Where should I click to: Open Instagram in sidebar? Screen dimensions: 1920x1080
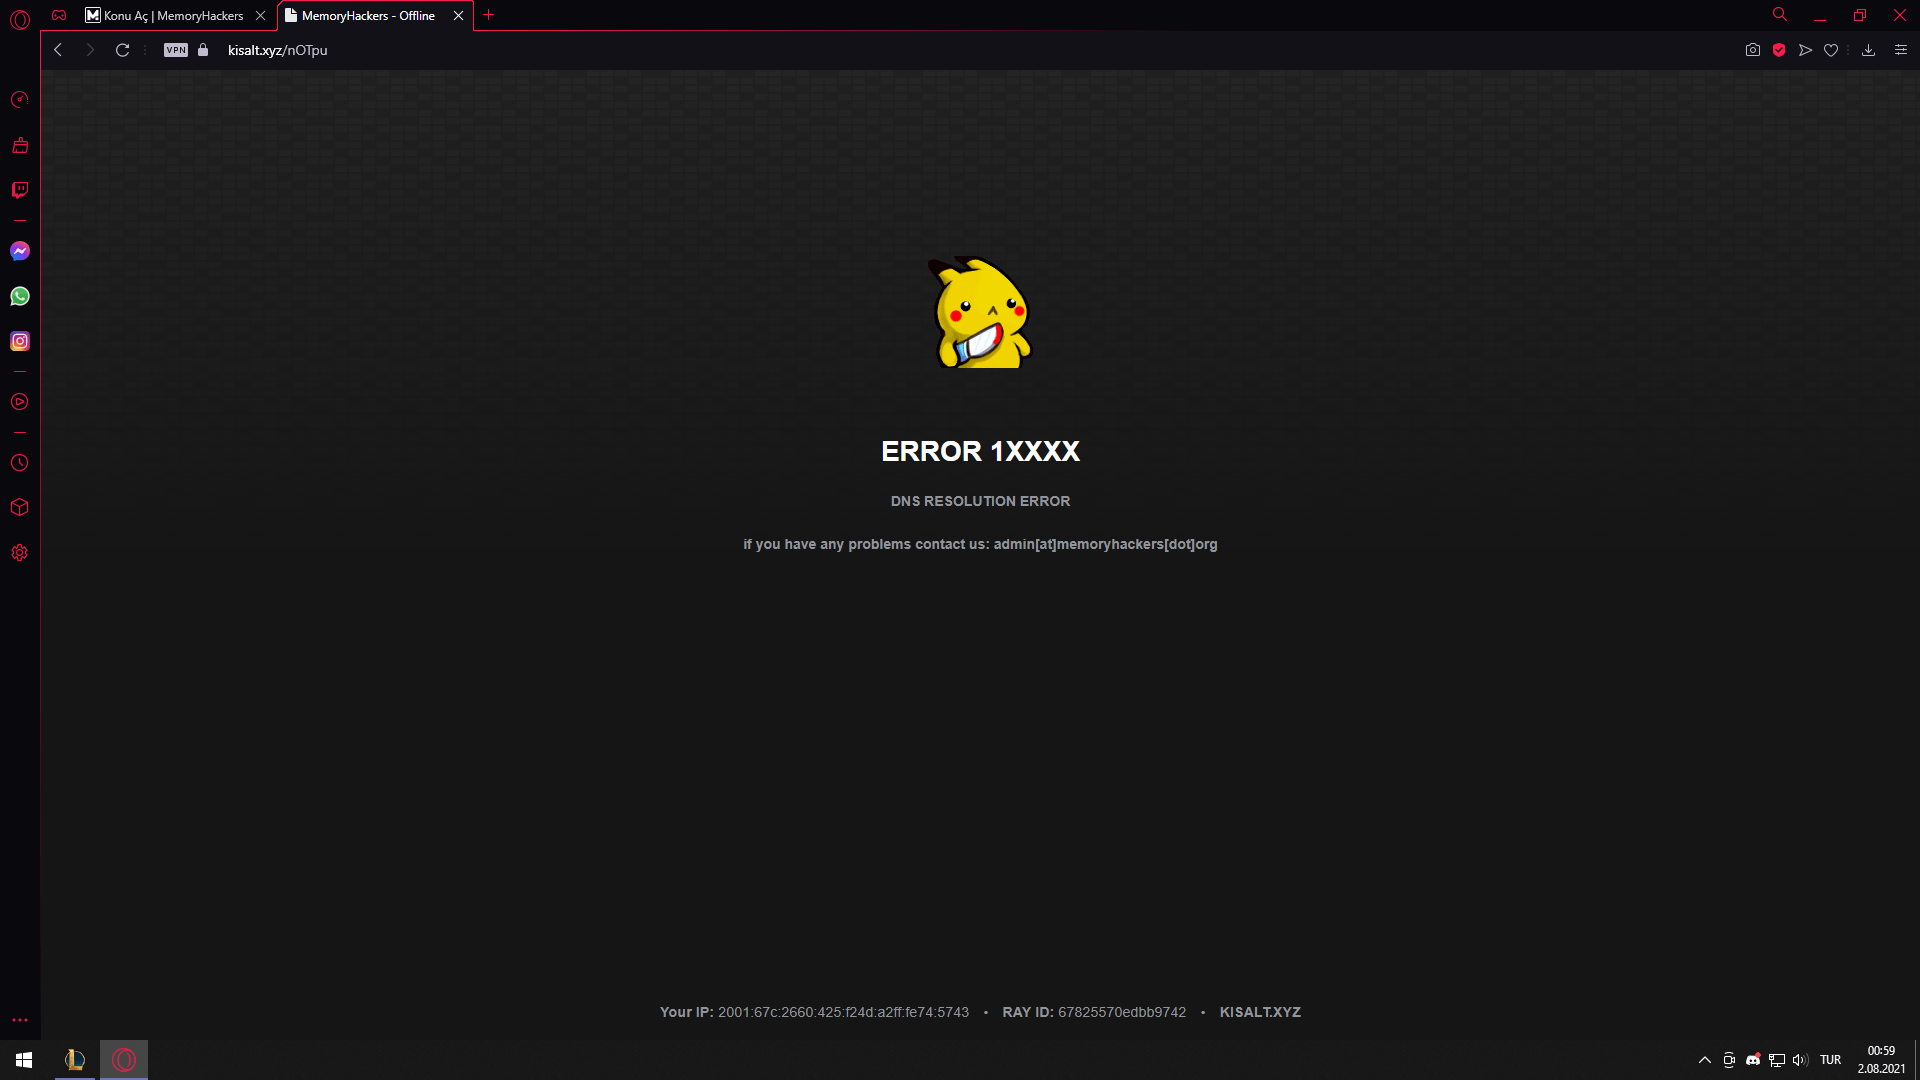point(20,341)
